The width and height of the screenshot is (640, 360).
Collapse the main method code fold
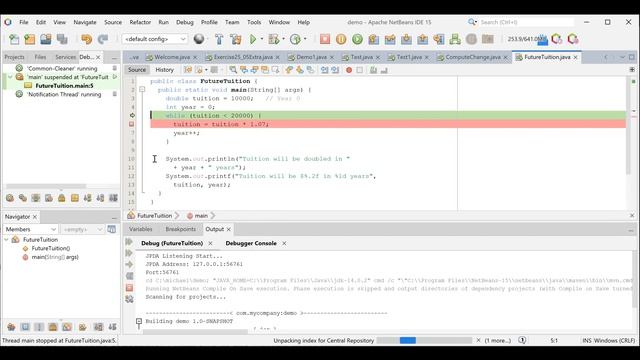click(142, 90)
